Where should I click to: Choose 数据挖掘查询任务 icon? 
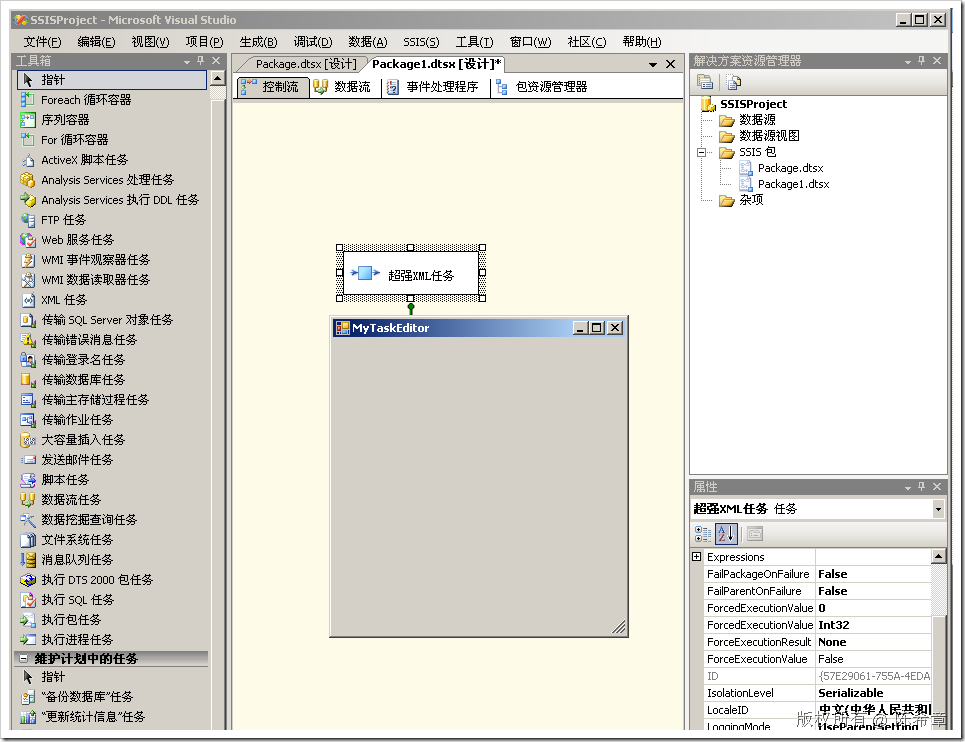[28, 520]
